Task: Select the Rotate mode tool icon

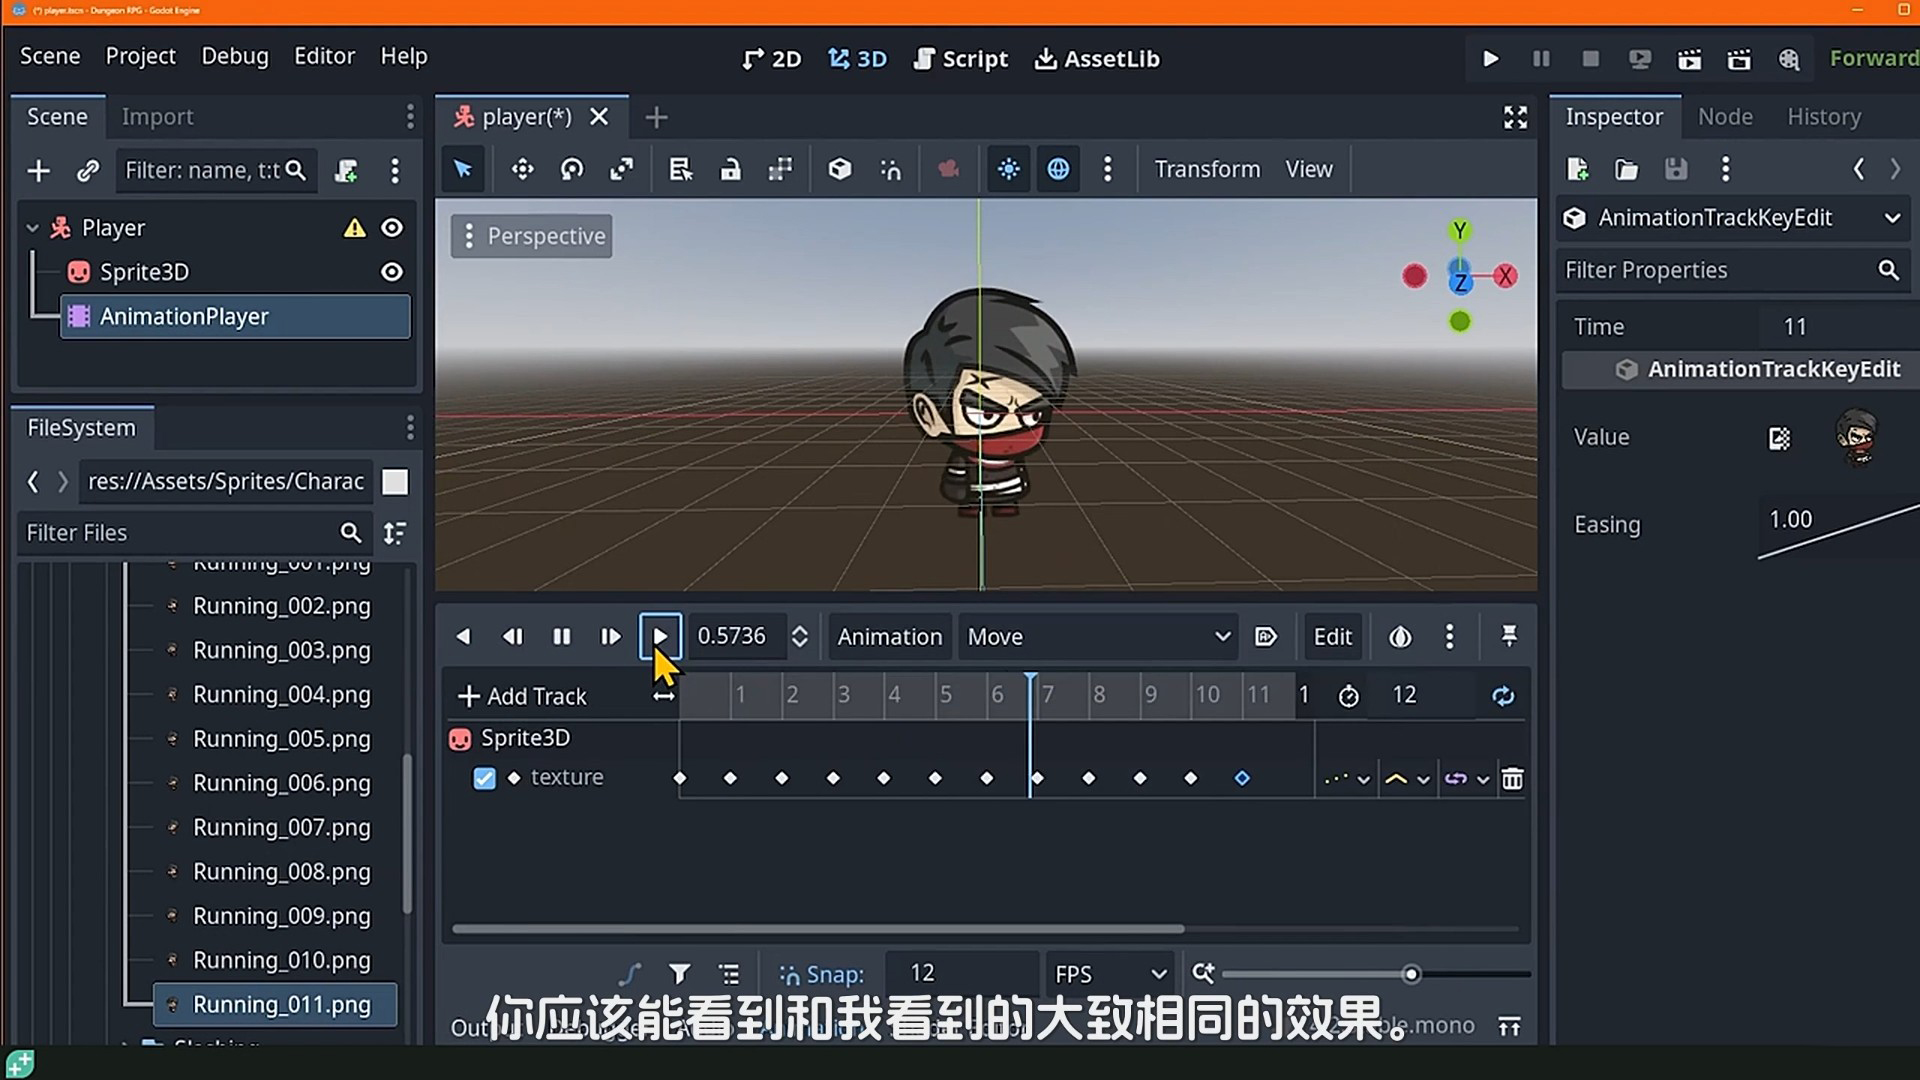Action: (x=572, y=169)
